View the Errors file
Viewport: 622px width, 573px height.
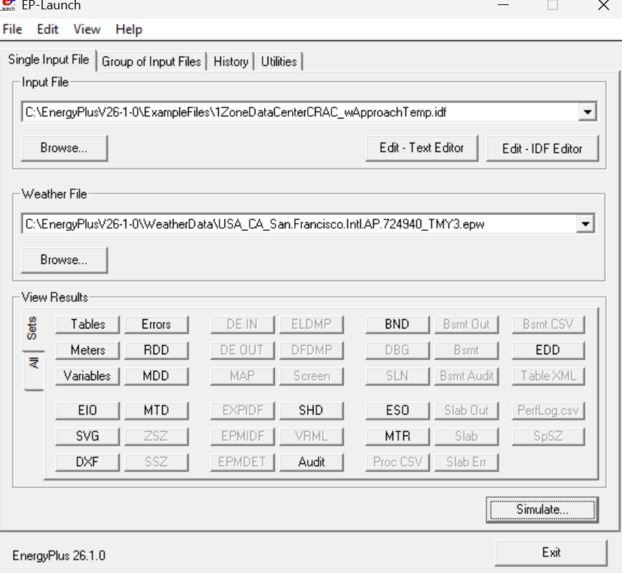156,325
